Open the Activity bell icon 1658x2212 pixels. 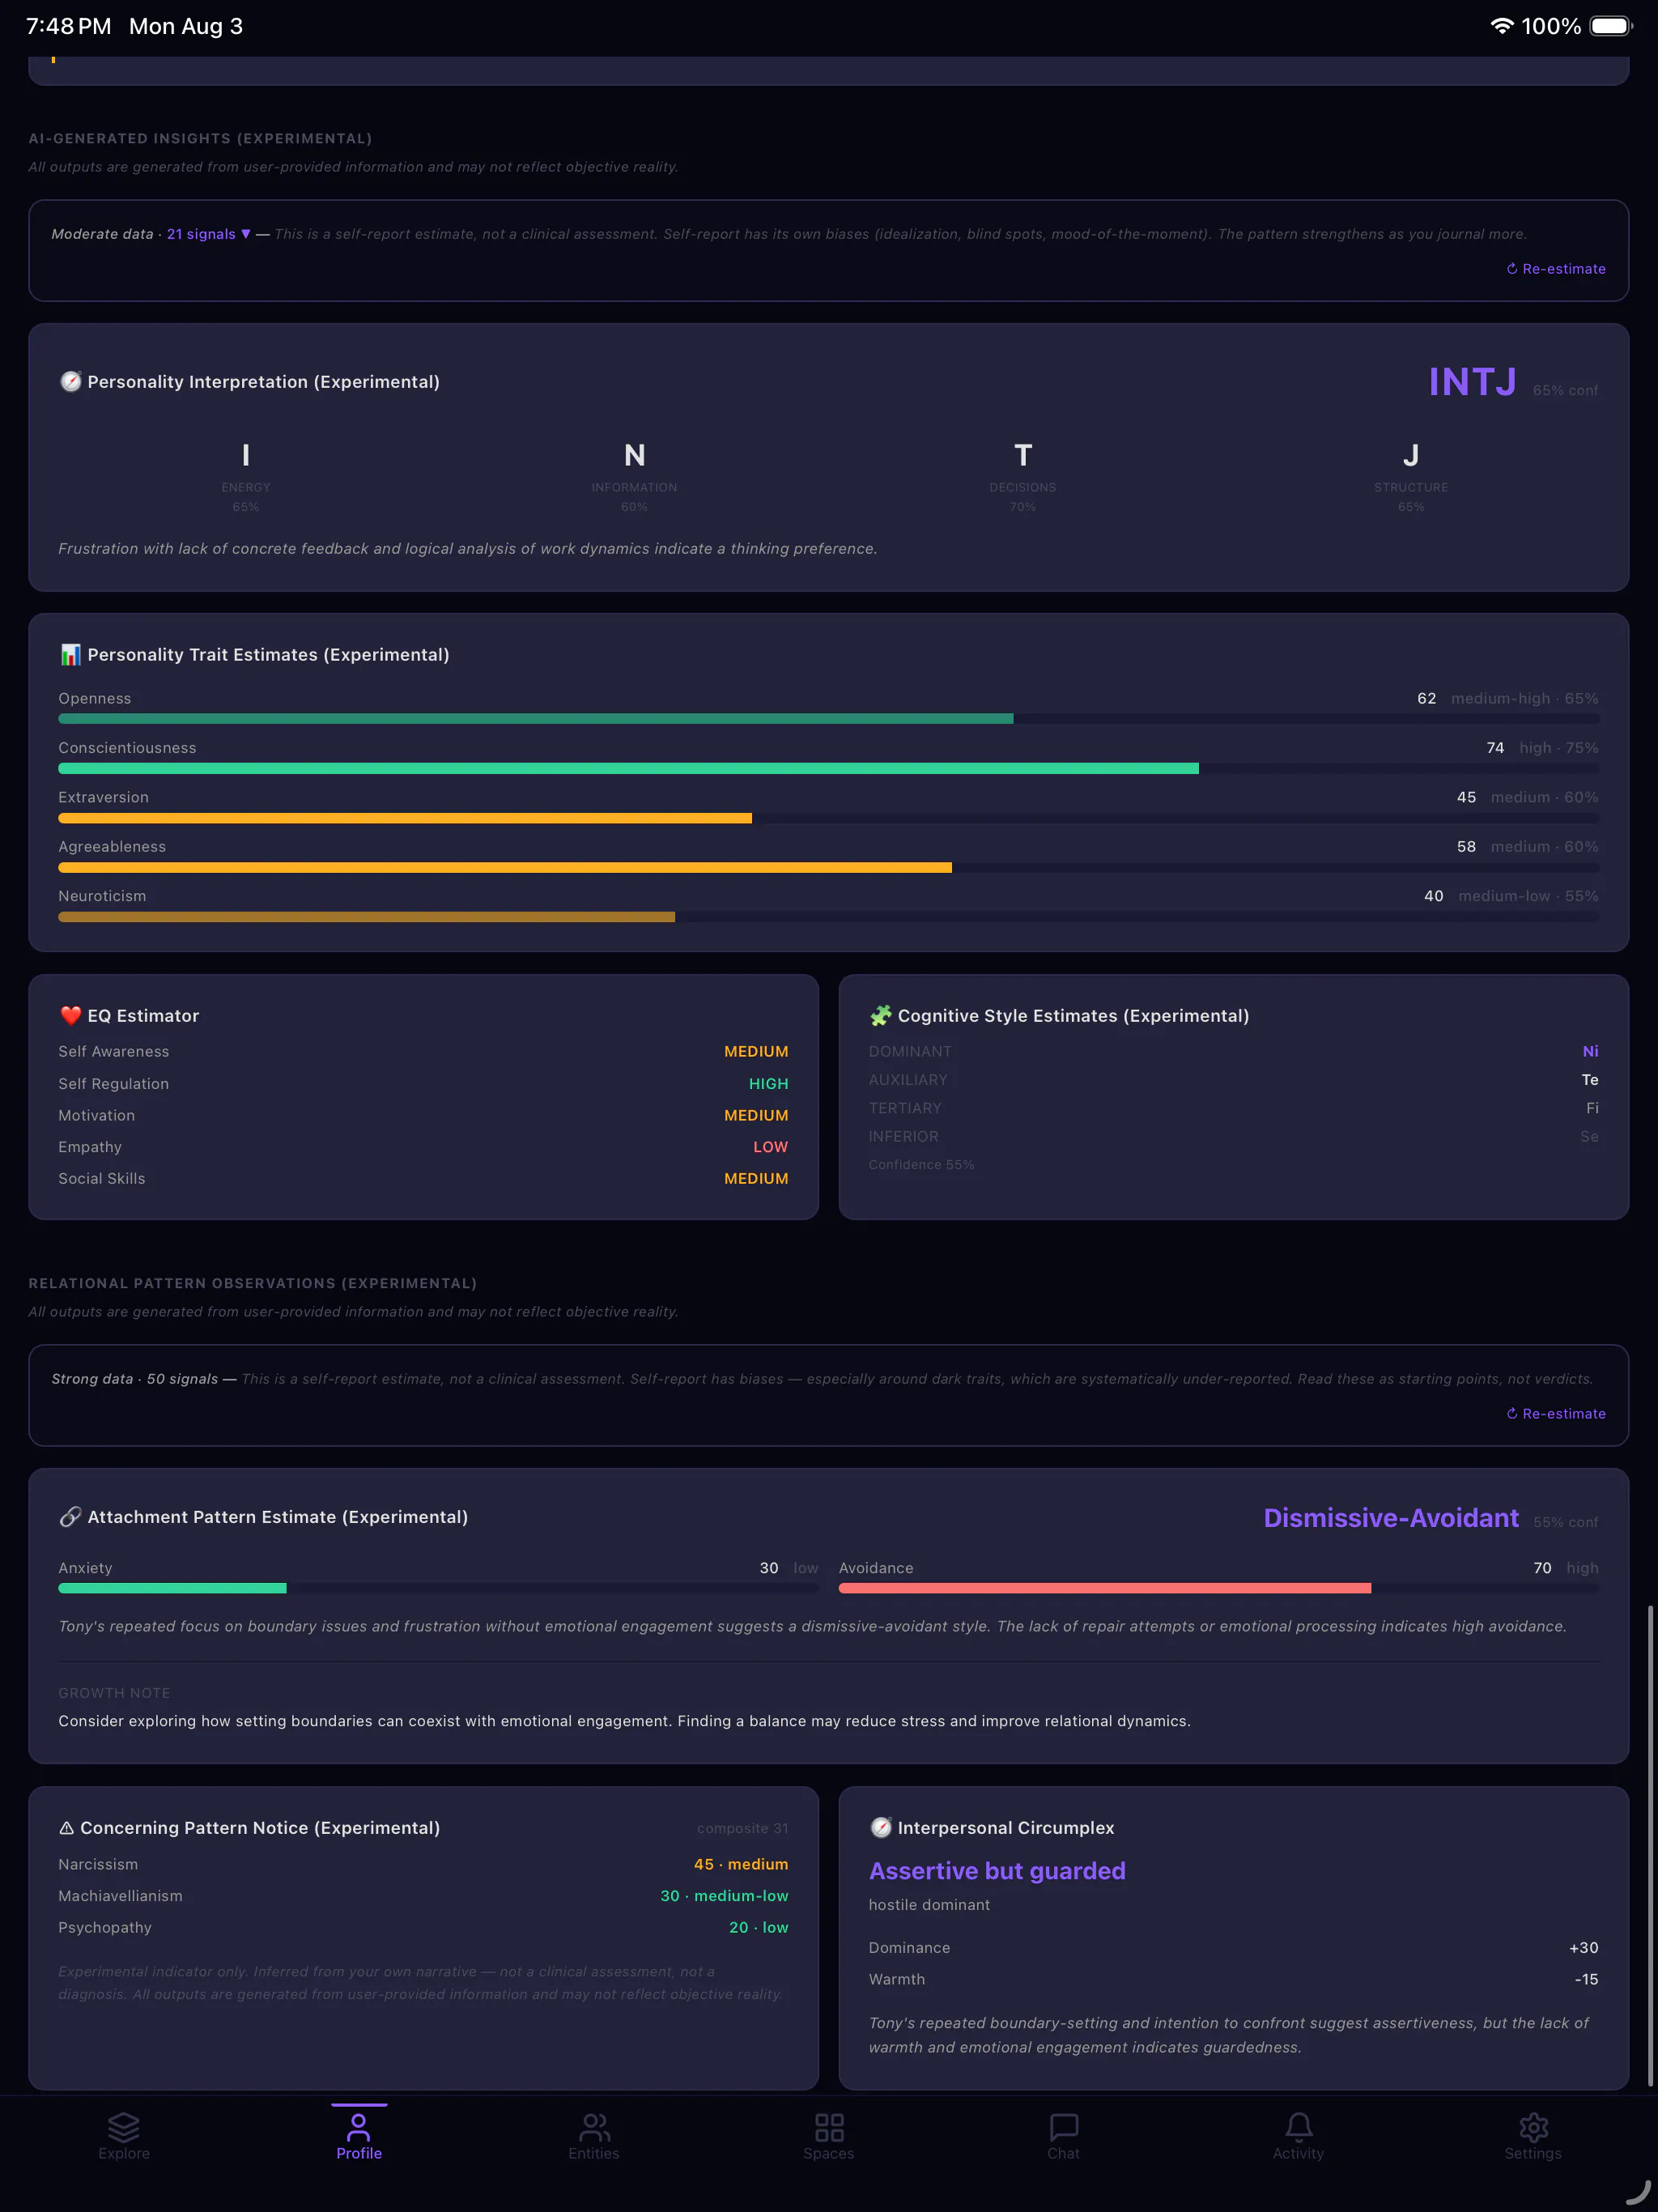point(1298,2127)
